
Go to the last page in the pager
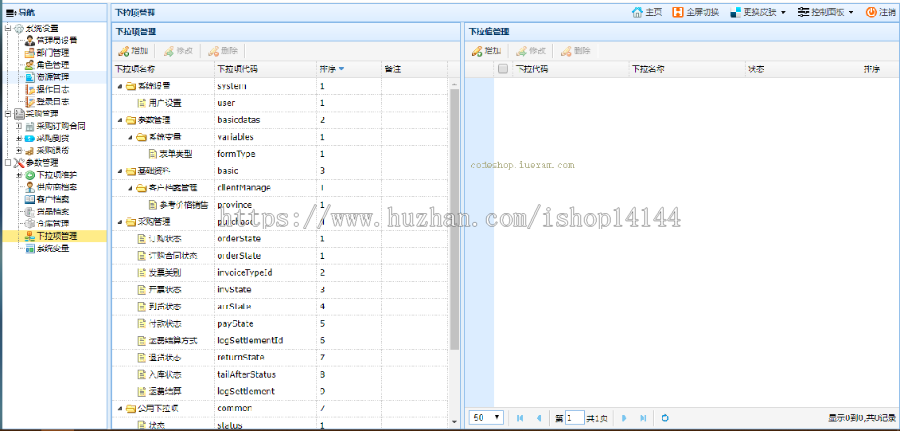643,418
